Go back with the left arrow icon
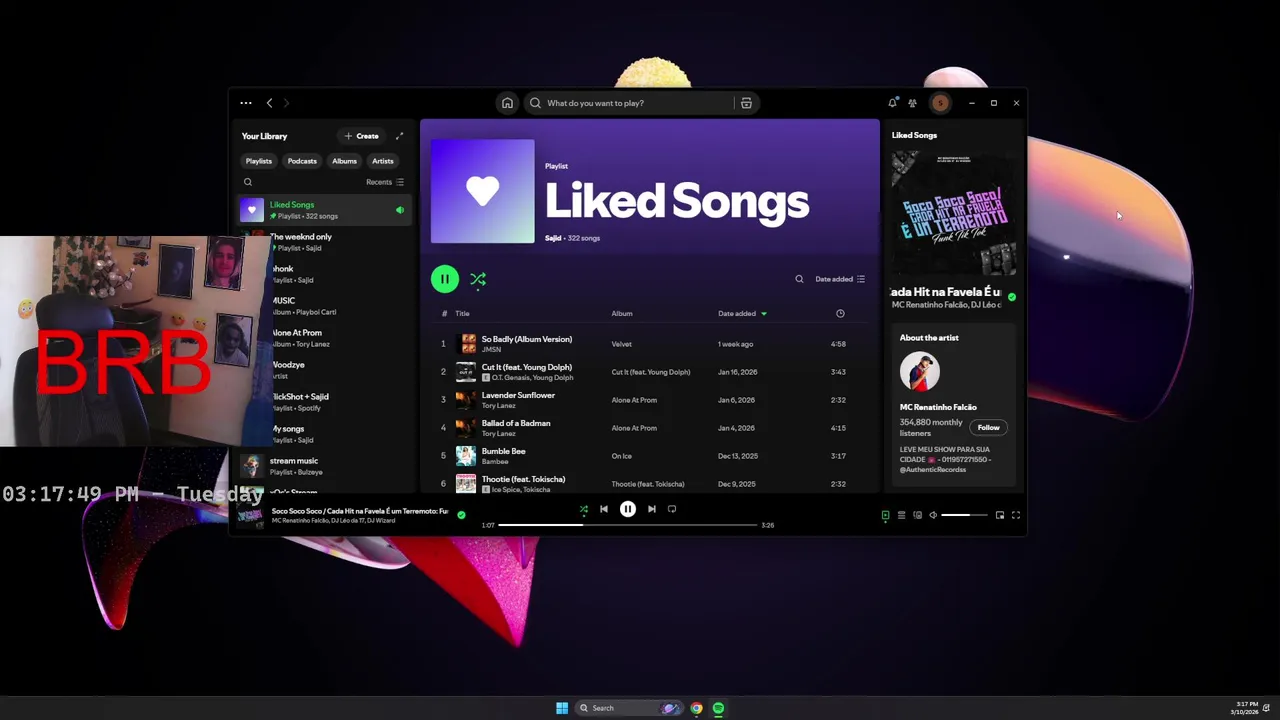Viewport: 1280px width, 720px height. (269, 103)
